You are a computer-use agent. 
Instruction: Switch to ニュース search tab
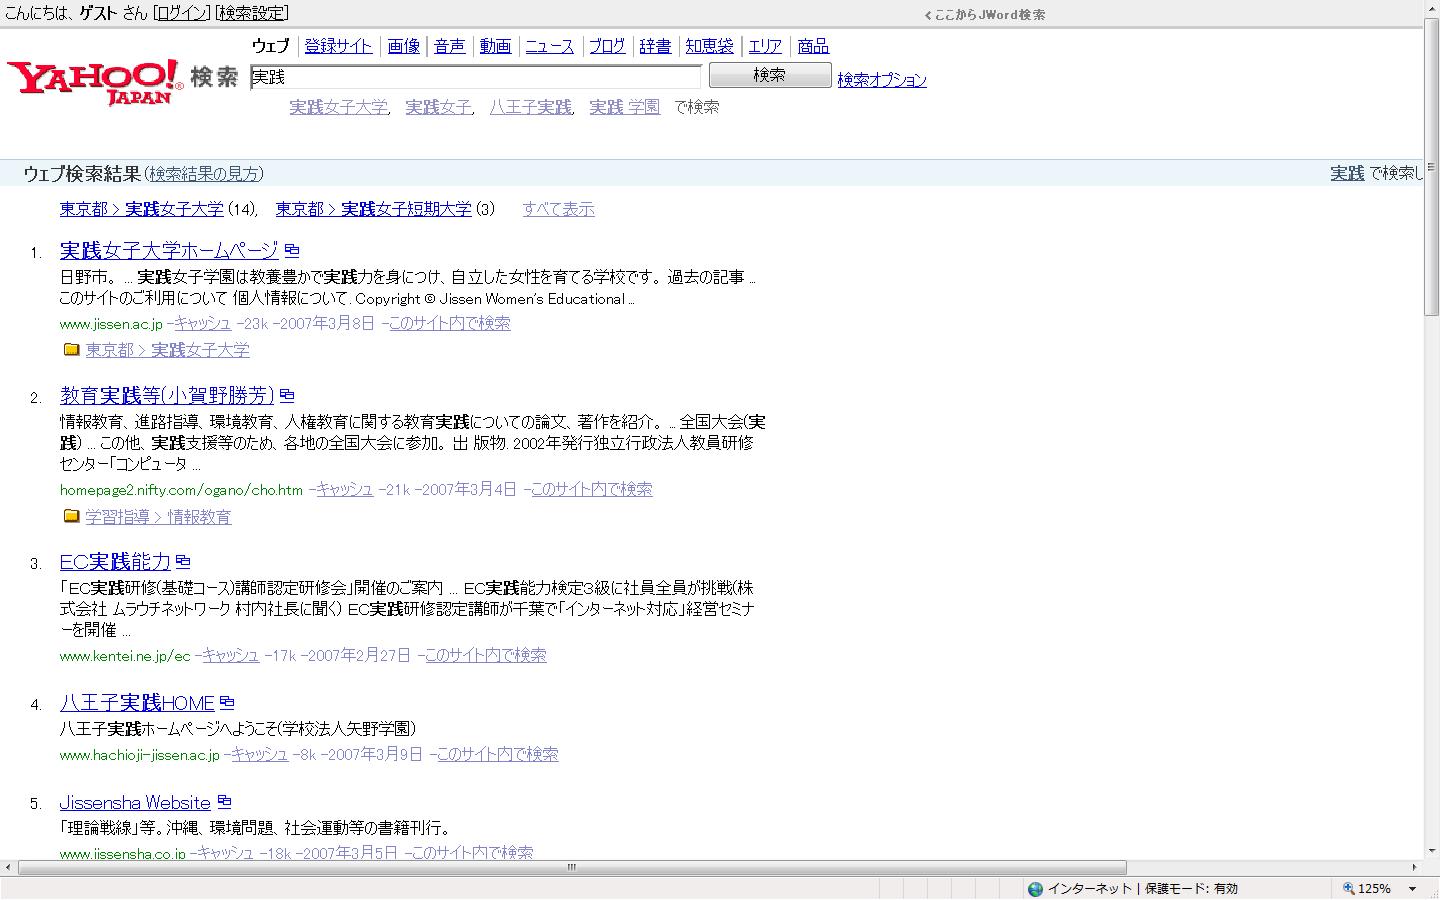pyautogui.click(x=550, y=46)
